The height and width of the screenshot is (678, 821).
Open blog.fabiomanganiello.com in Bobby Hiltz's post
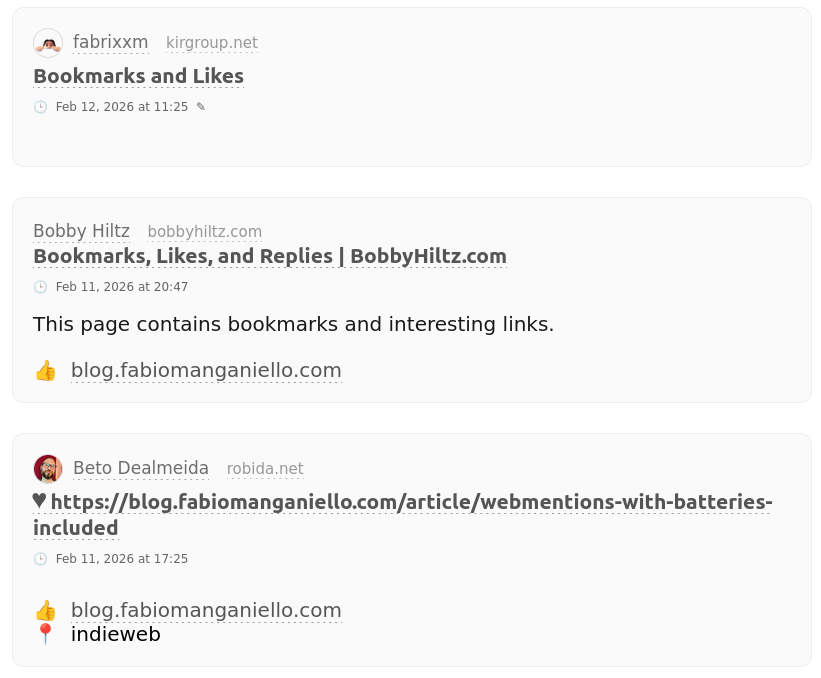point(206,370)
